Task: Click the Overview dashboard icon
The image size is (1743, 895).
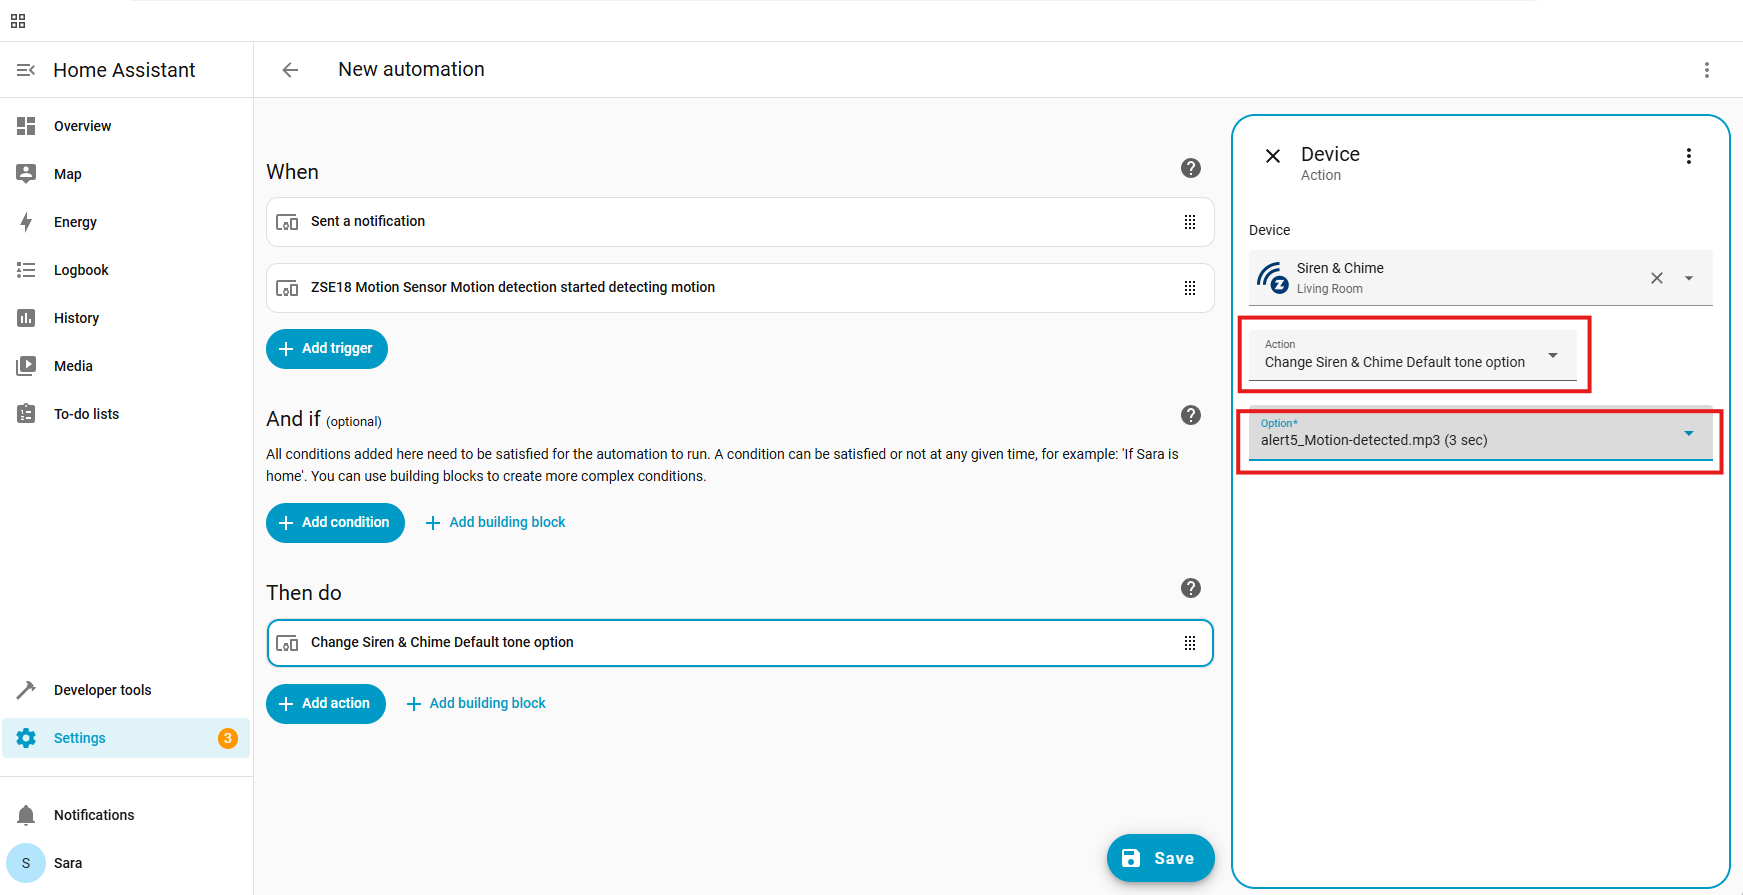Action: pyautogui.click(x=26, y=126)
